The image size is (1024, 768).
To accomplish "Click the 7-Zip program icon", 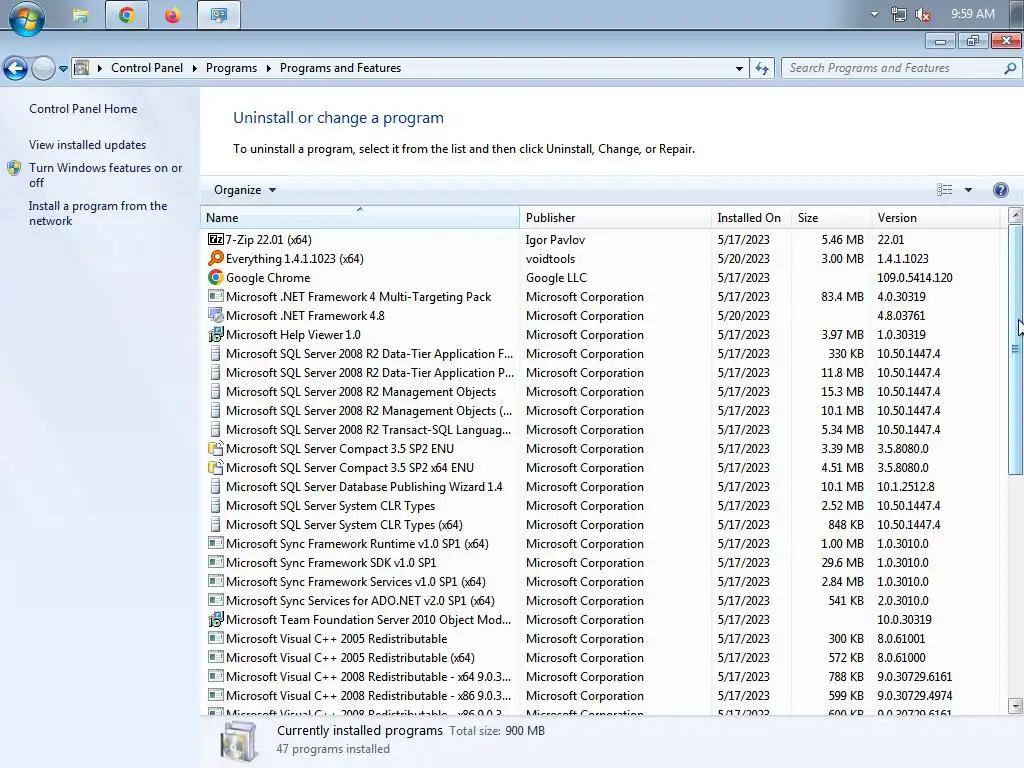I will pyautogui.click(x=216, y=240).
